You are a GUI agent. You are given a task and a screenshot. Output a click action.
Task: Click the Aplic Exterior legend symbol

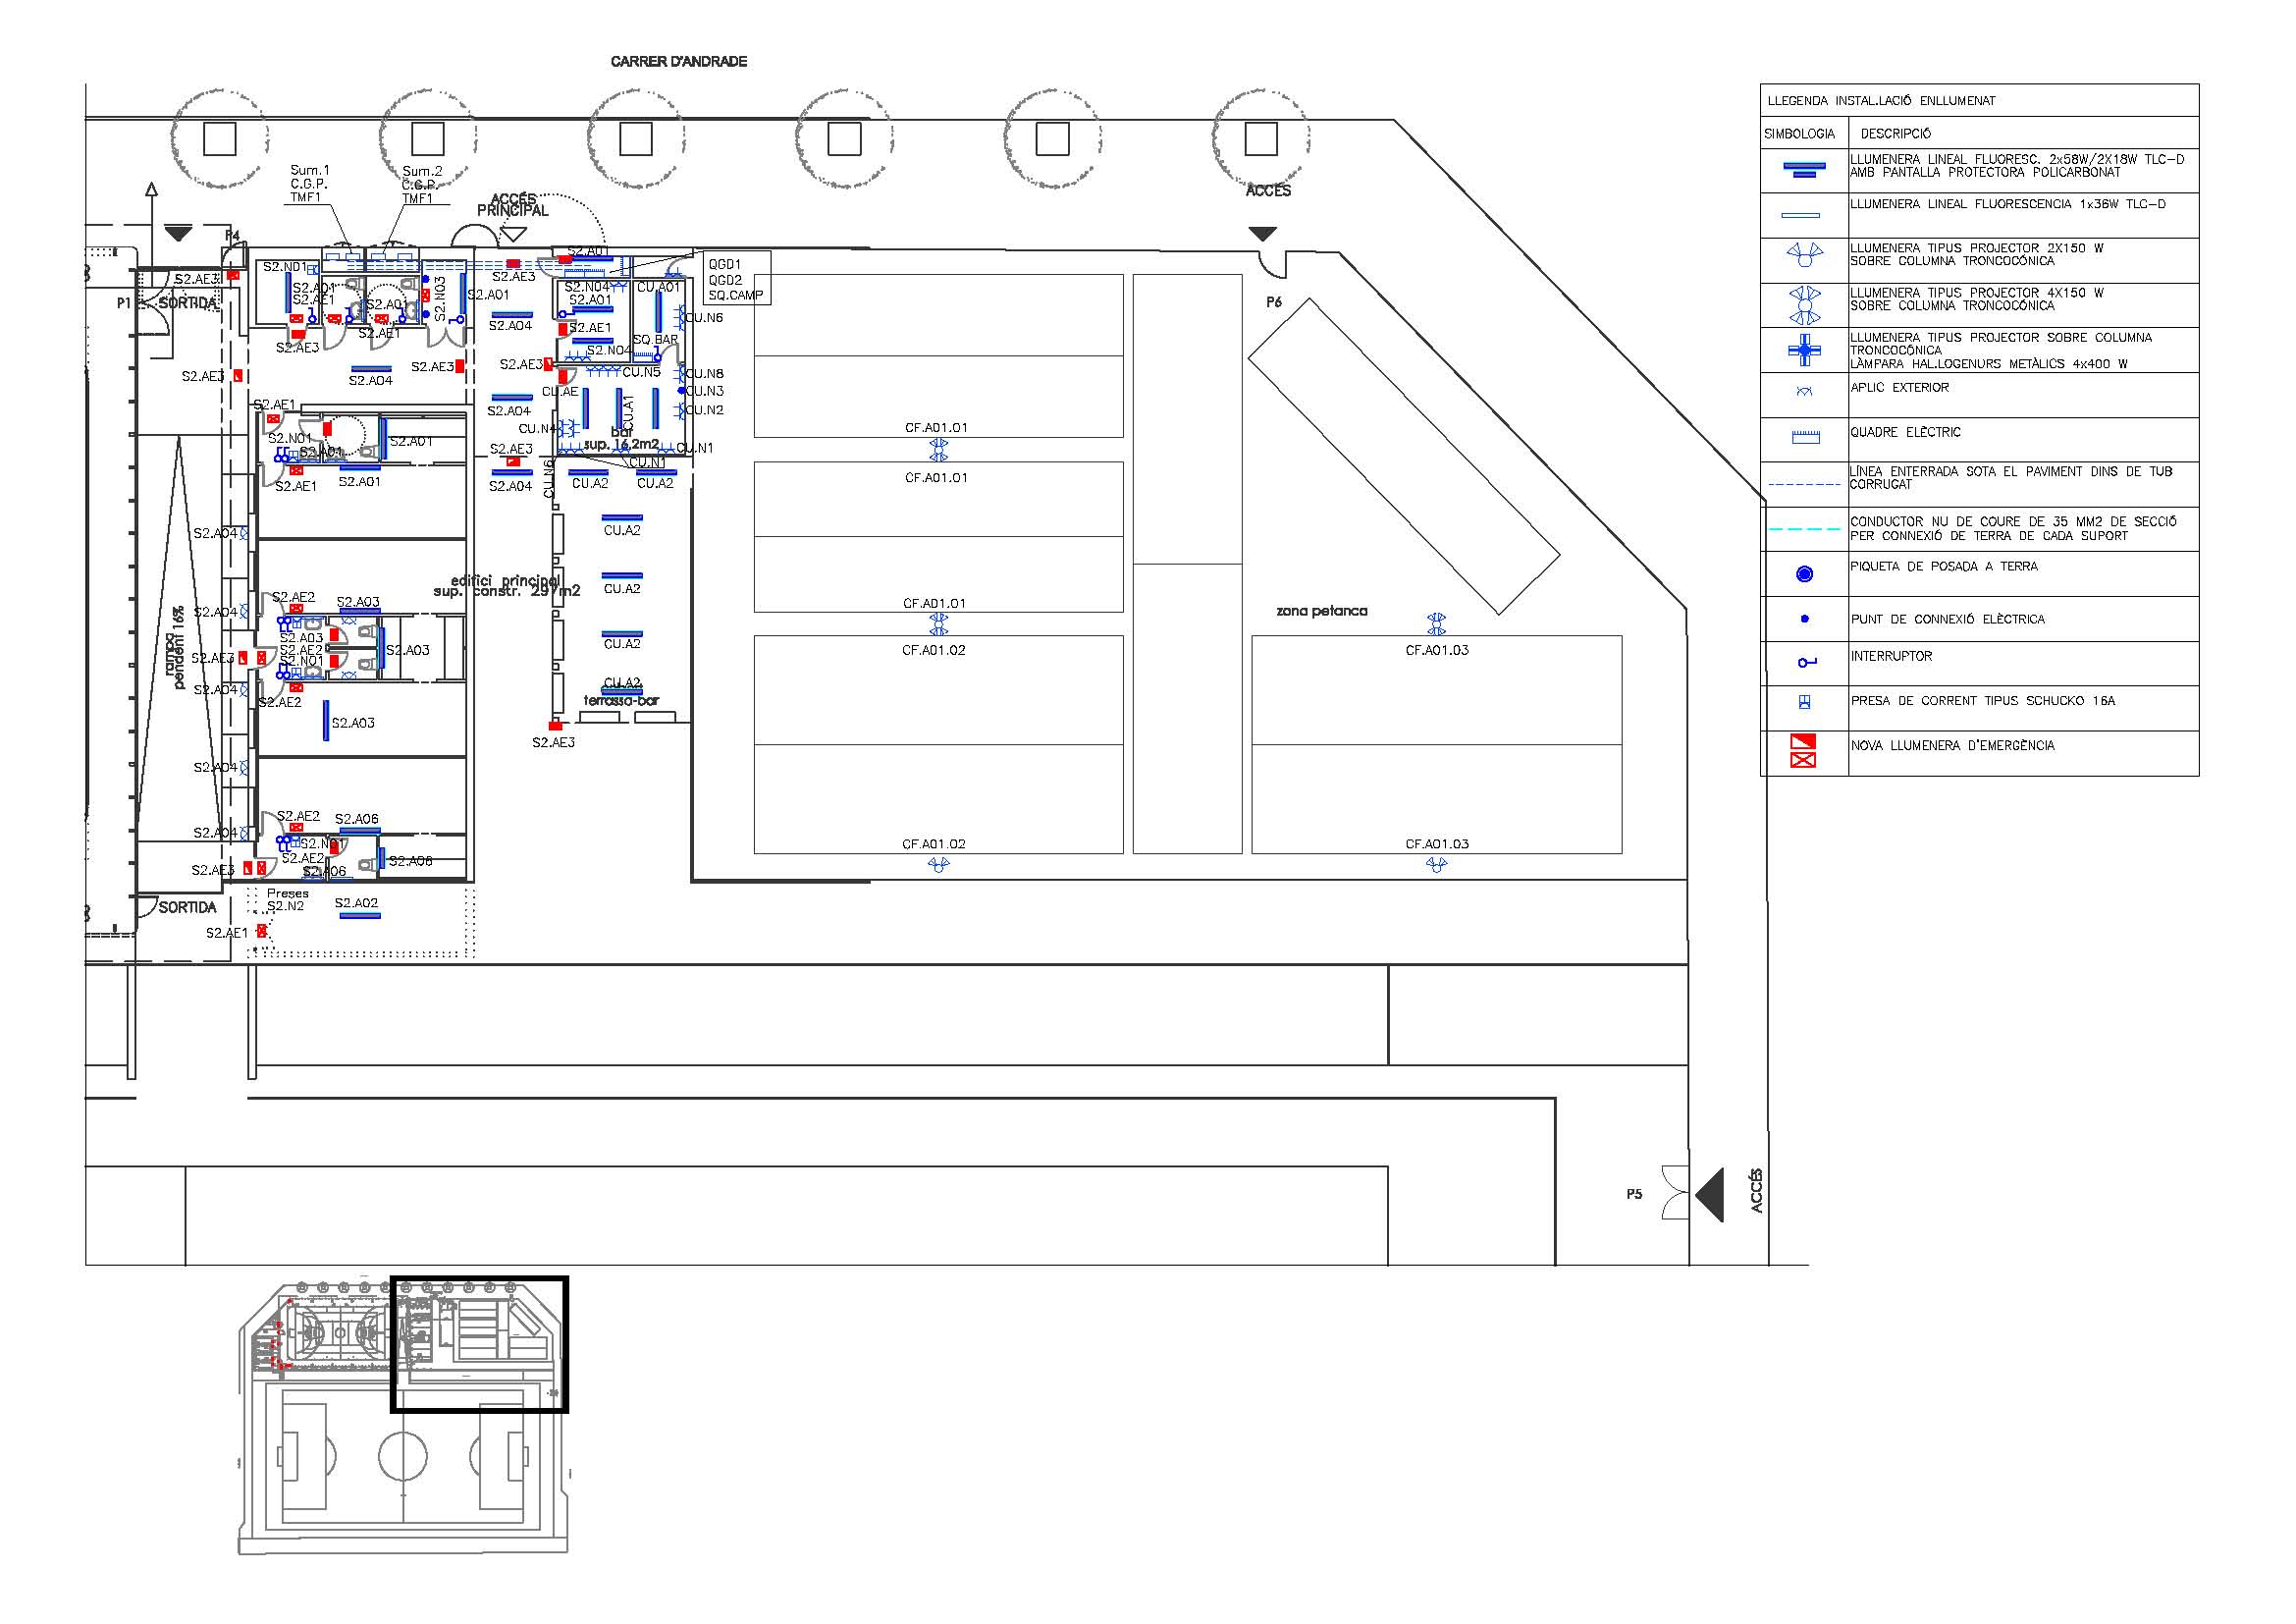pyautogui.click(x=1804, y=392)
